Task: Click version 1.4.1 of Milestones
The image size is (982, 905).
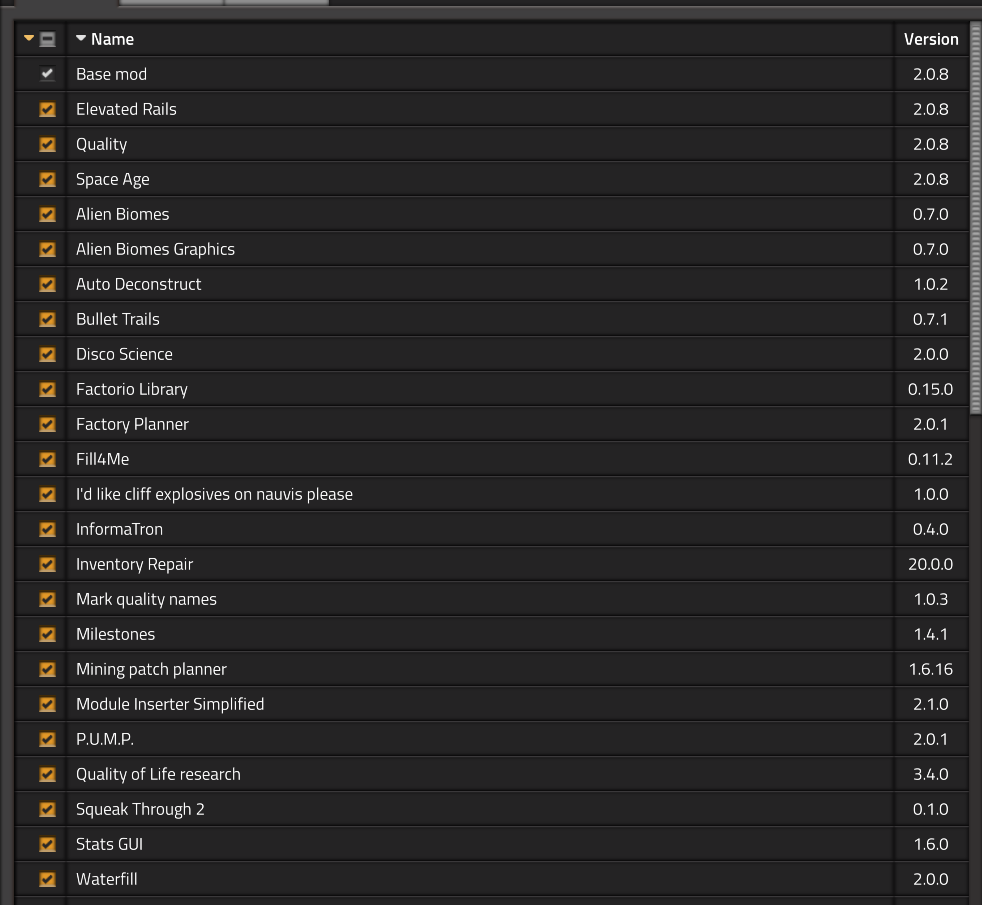Action: click(x=931, y=634)
